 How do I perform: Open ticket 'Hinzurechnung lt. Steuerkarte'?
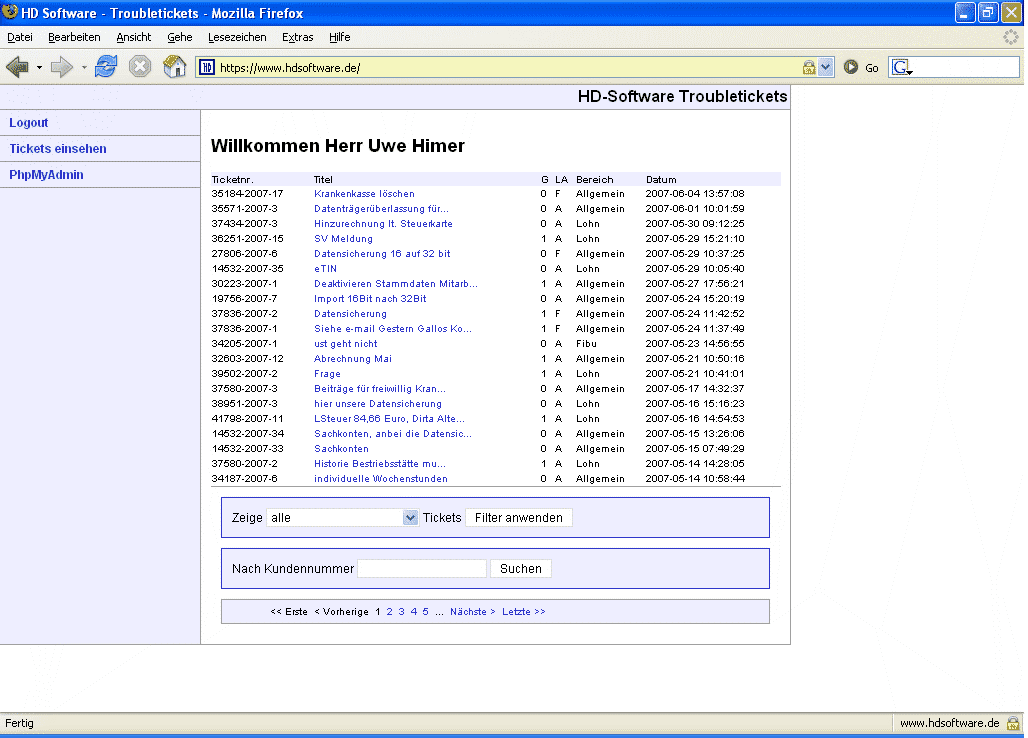384,224
